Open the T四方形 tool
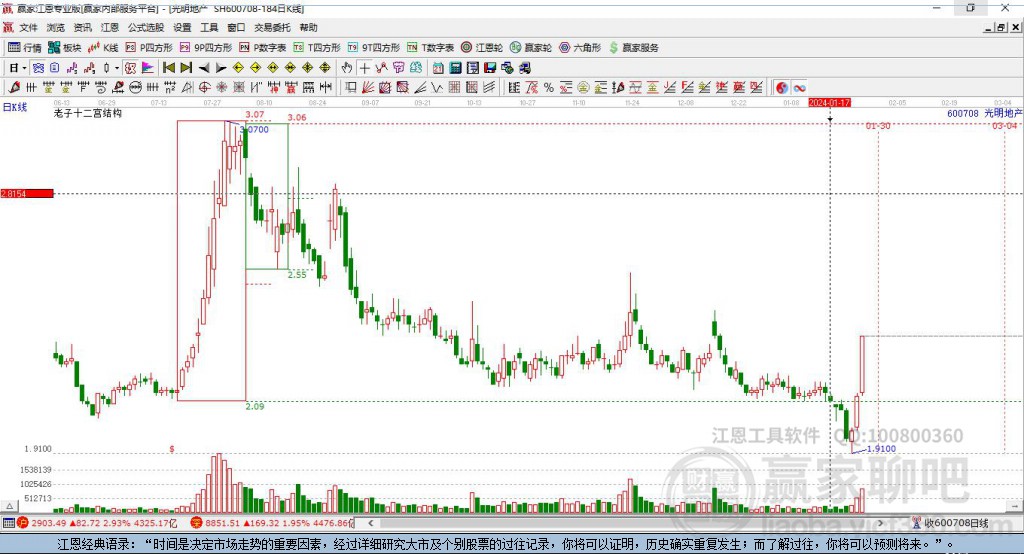The width and height of the screenshot is (1024, 554). pos(317,48)
